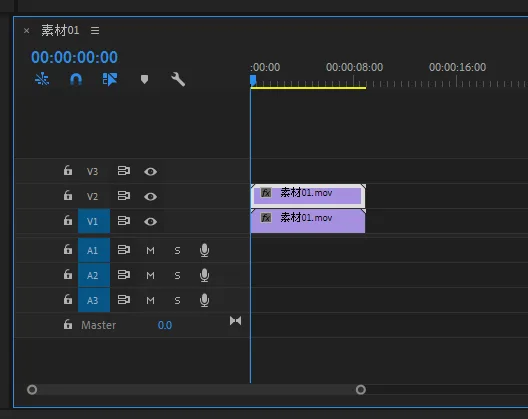The height and width of the screenshot is (419, 528).
Task: Toggle sync lock for V1
Action: (124, 221)
